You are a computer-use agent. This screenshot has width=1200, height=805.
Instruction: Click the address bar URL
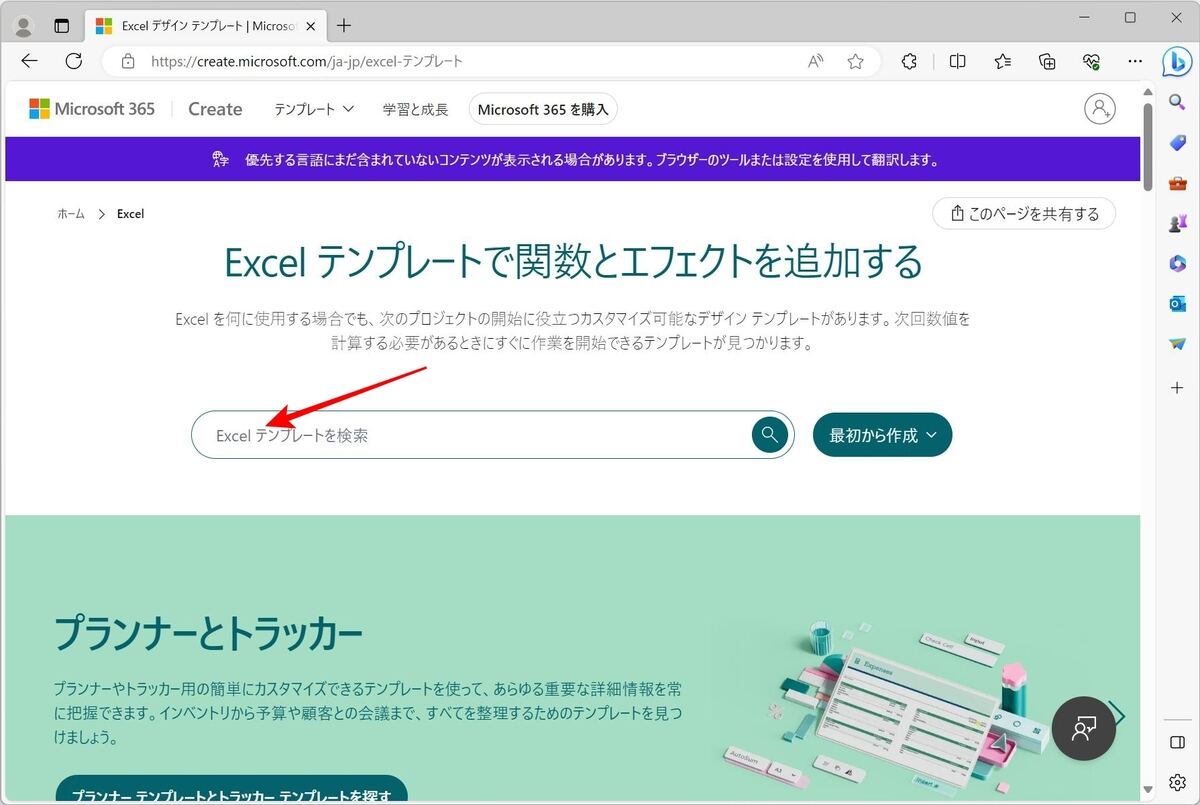click(x=306, y=61)
